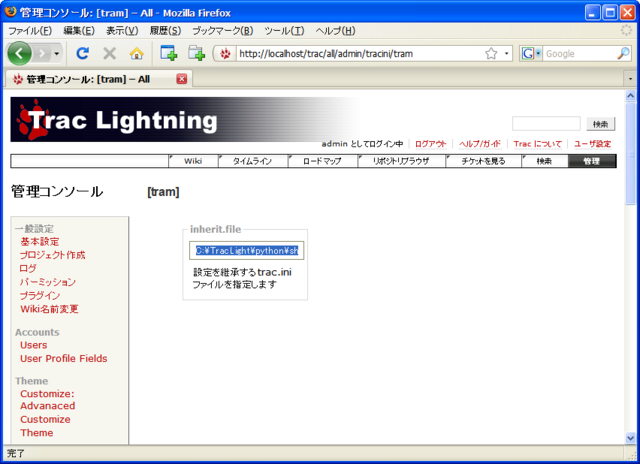Open the Trac について link

click(x=538, y=144)
